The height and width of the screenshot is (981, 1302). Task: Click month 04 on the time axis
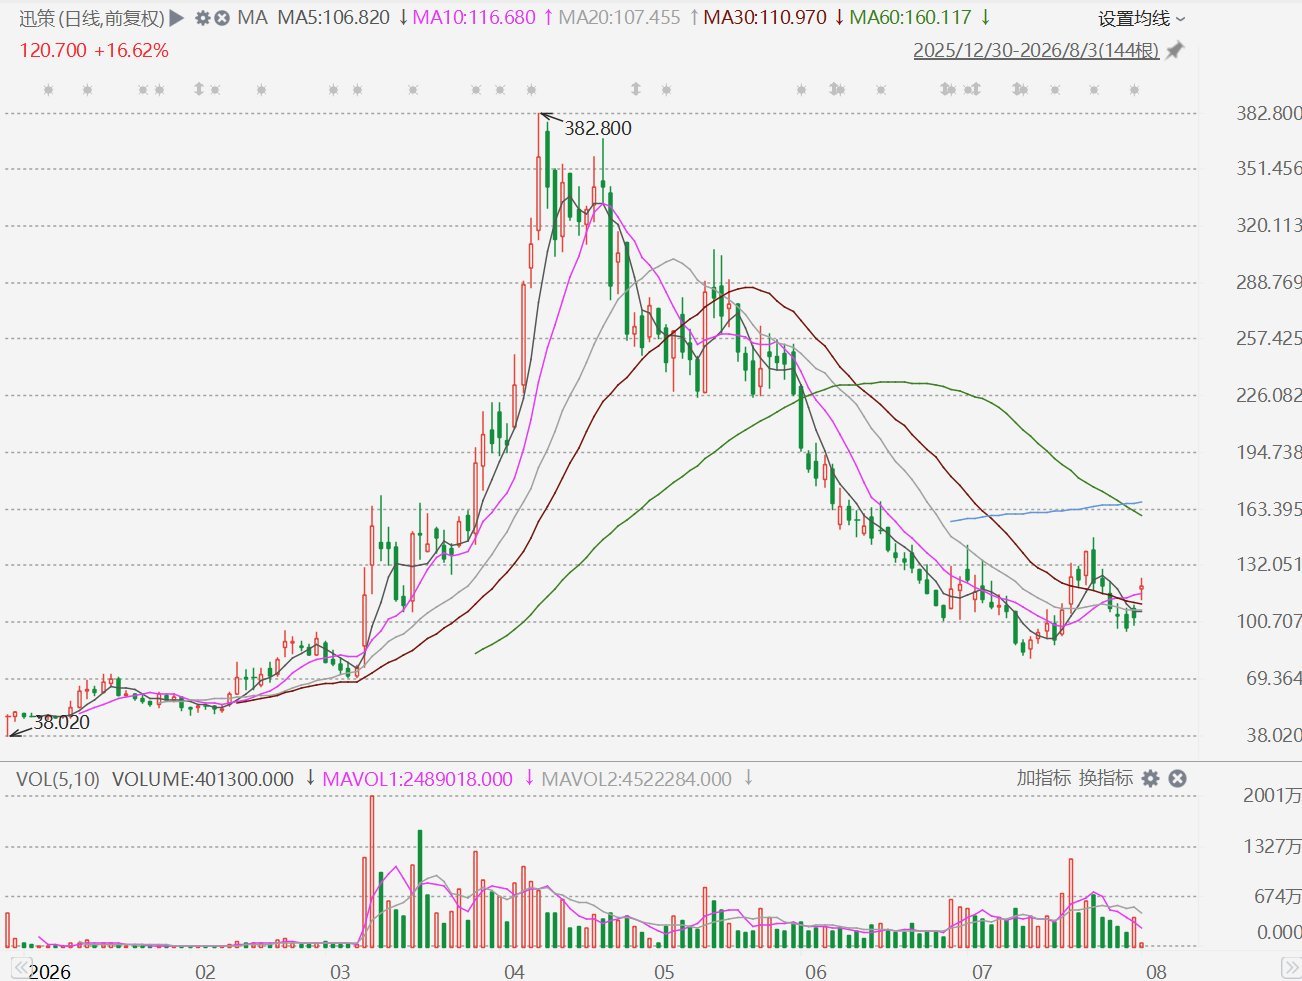point(514,972)
